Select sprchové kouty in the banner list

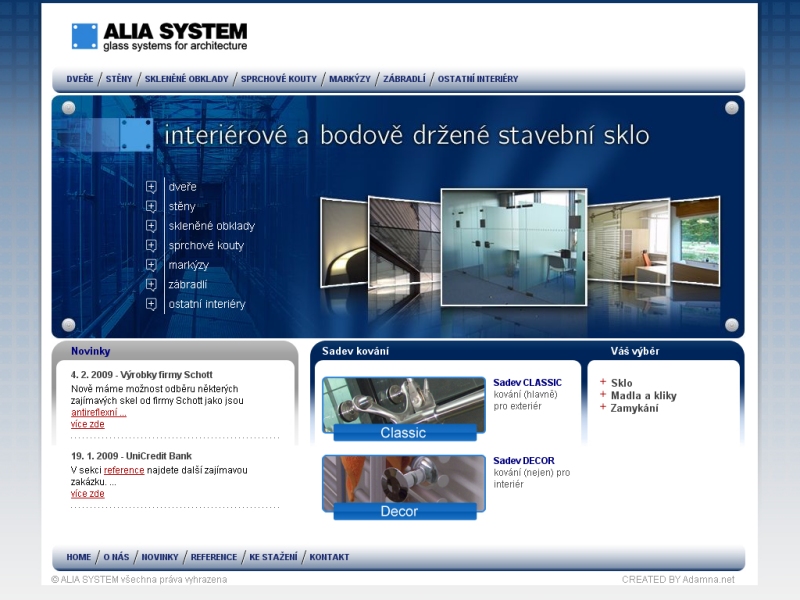206,245
